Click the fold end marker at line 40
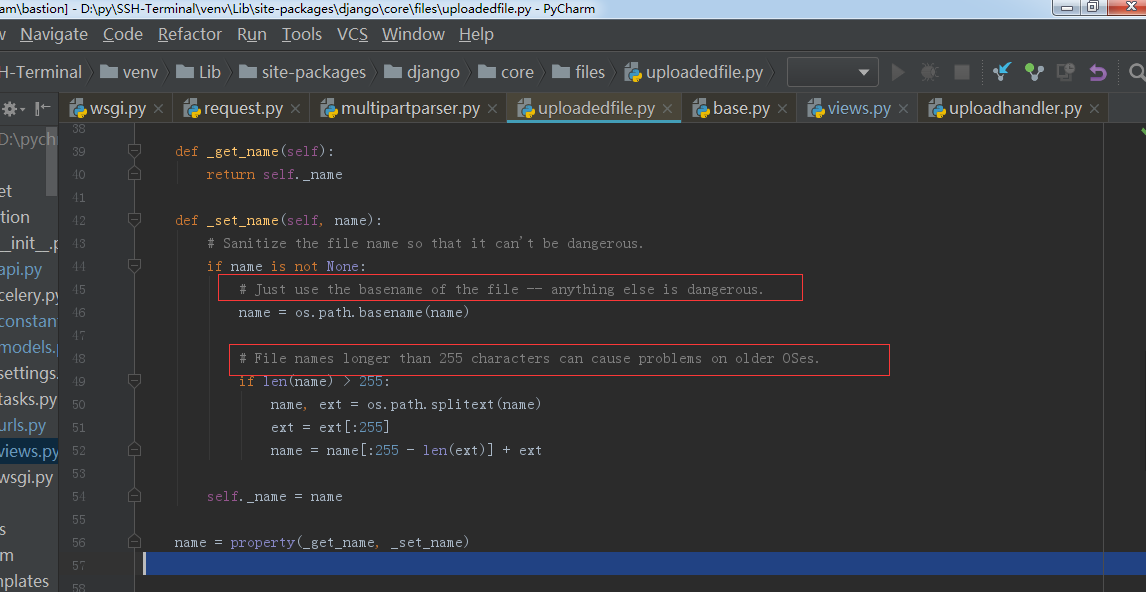The height and width of the screenshot is (592, 1146). 134,174
